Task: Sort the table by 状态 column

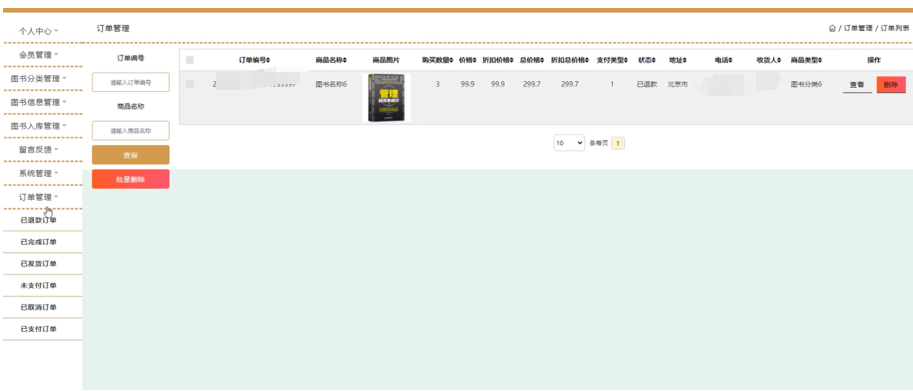Action: 646,60
